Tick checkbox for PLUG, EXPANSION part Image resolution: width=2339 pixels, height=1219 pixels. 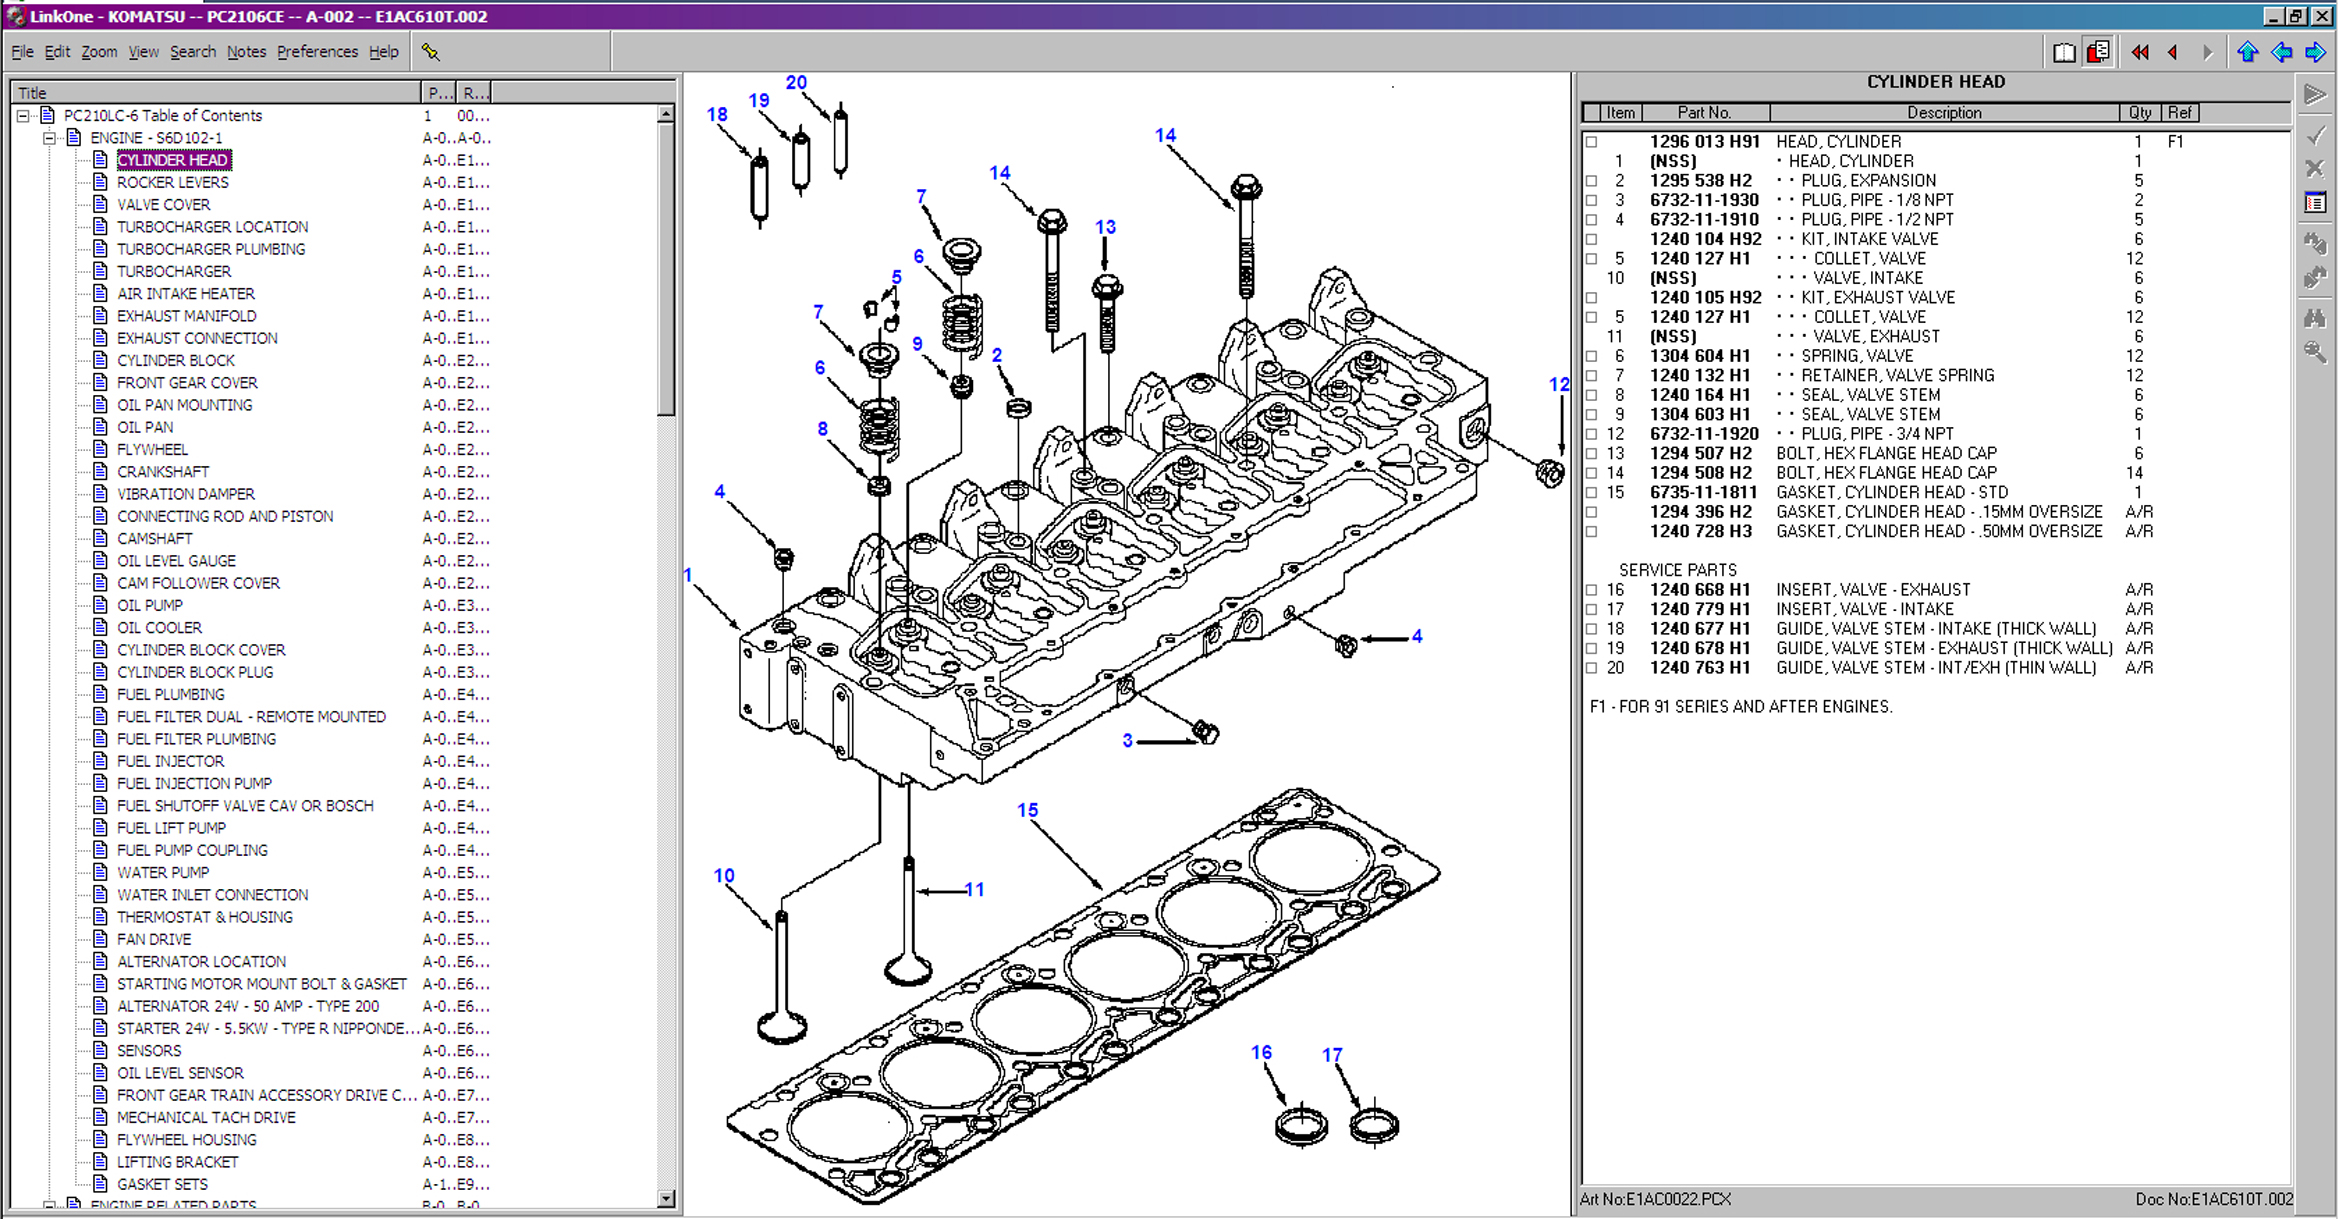1591,181
